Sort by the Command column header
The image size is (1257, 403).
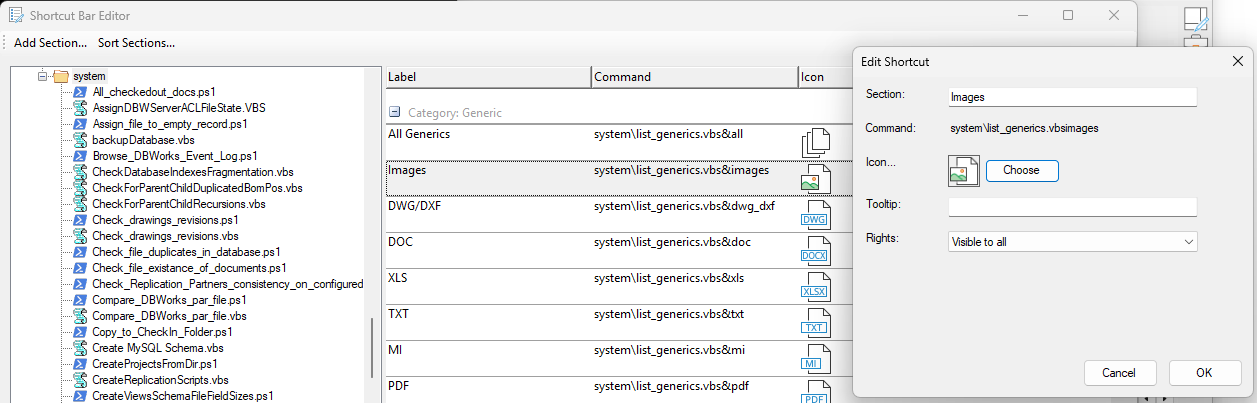695,77
